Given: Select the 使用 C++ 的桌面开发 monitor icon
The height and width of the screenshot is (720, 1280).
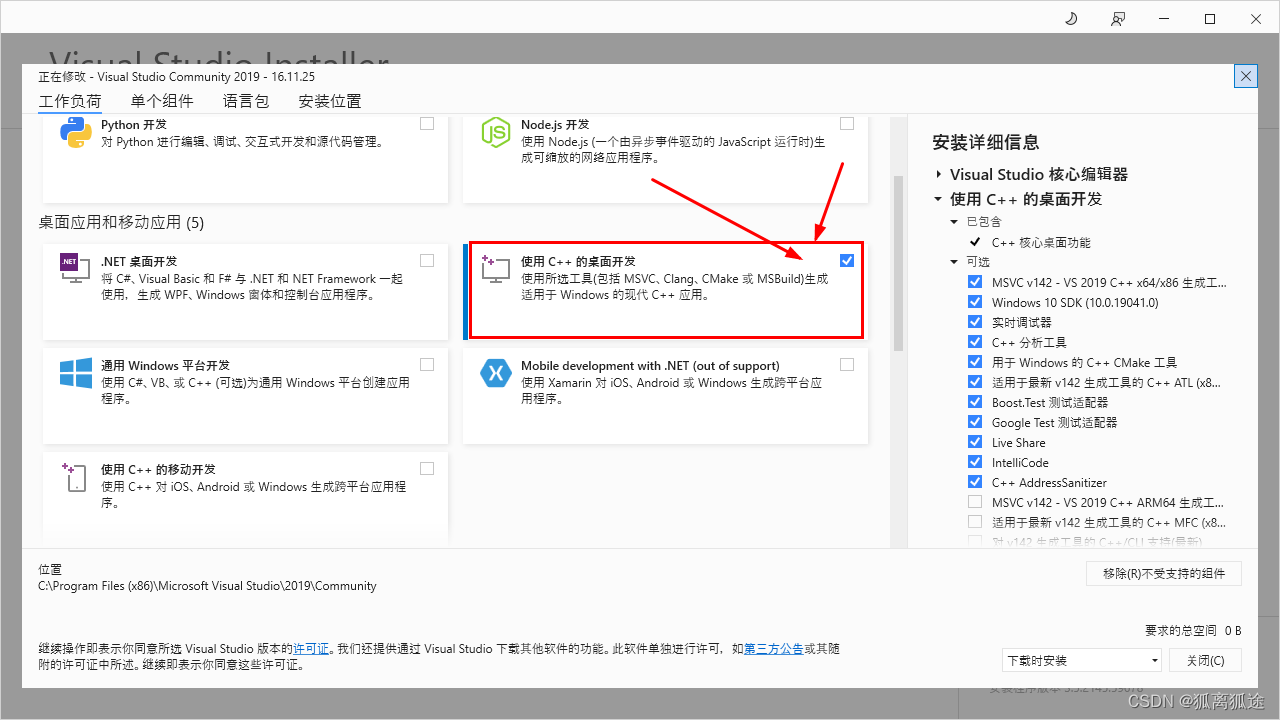Looking at the screenshot, I should [496, 268].
